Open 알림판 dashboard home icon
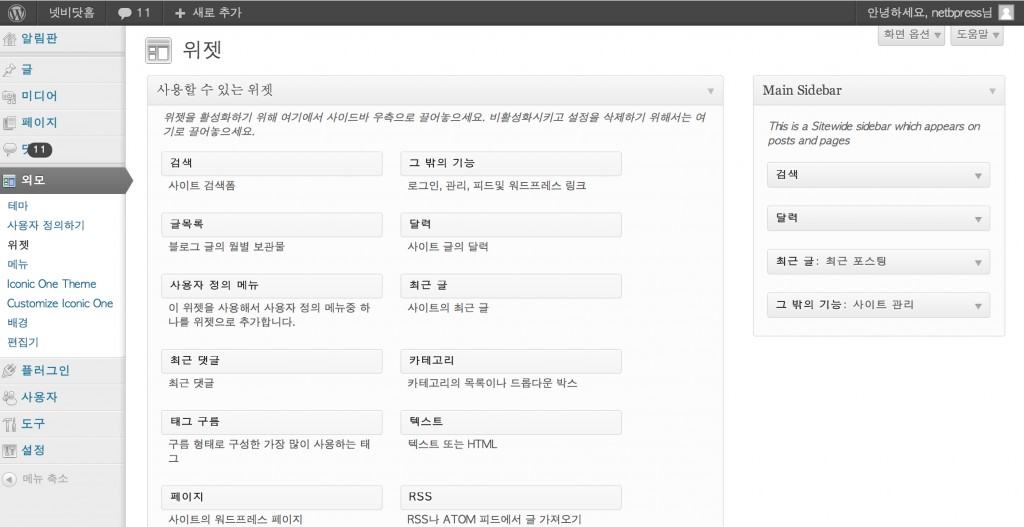 coord(10,39)
